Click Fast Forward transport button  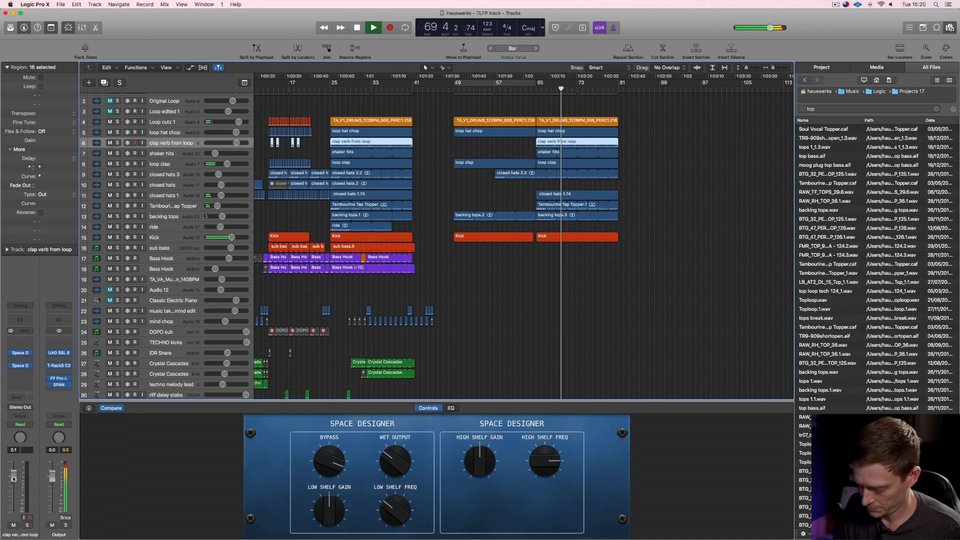(x=340, y=28)
